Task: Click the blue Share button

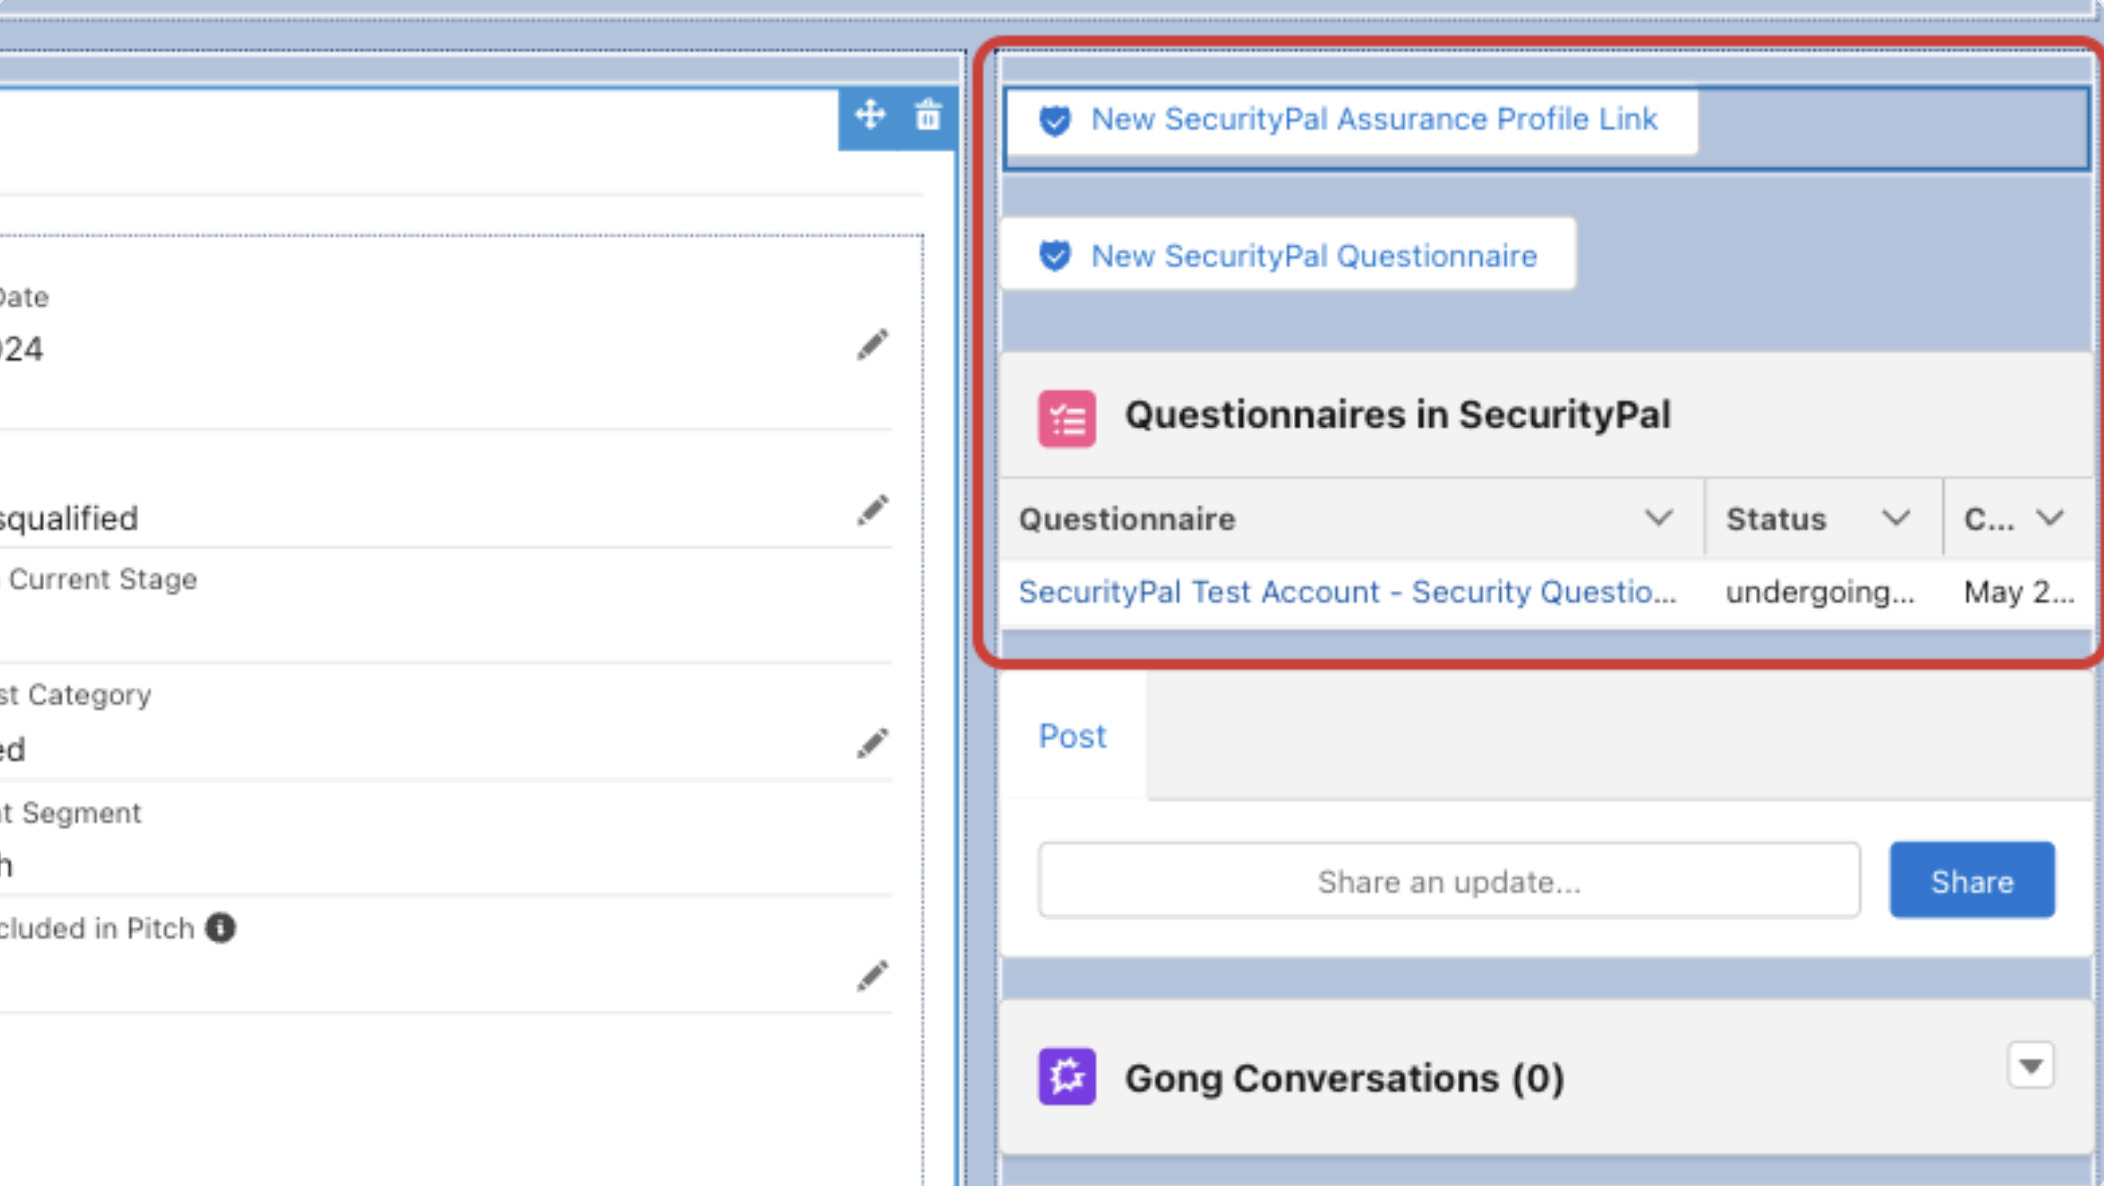Action: coord(1971,881)
